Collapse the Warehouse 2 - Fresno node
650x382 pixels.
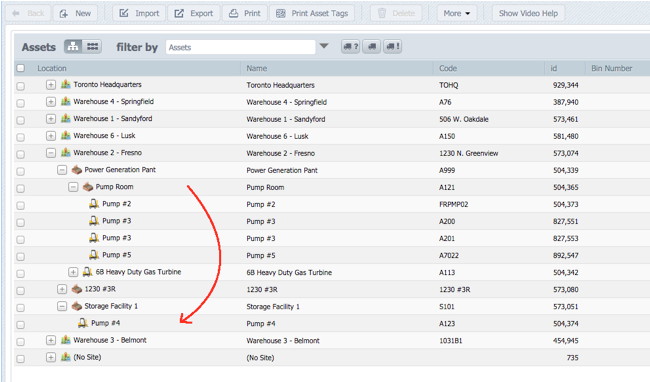pos(51,152)
